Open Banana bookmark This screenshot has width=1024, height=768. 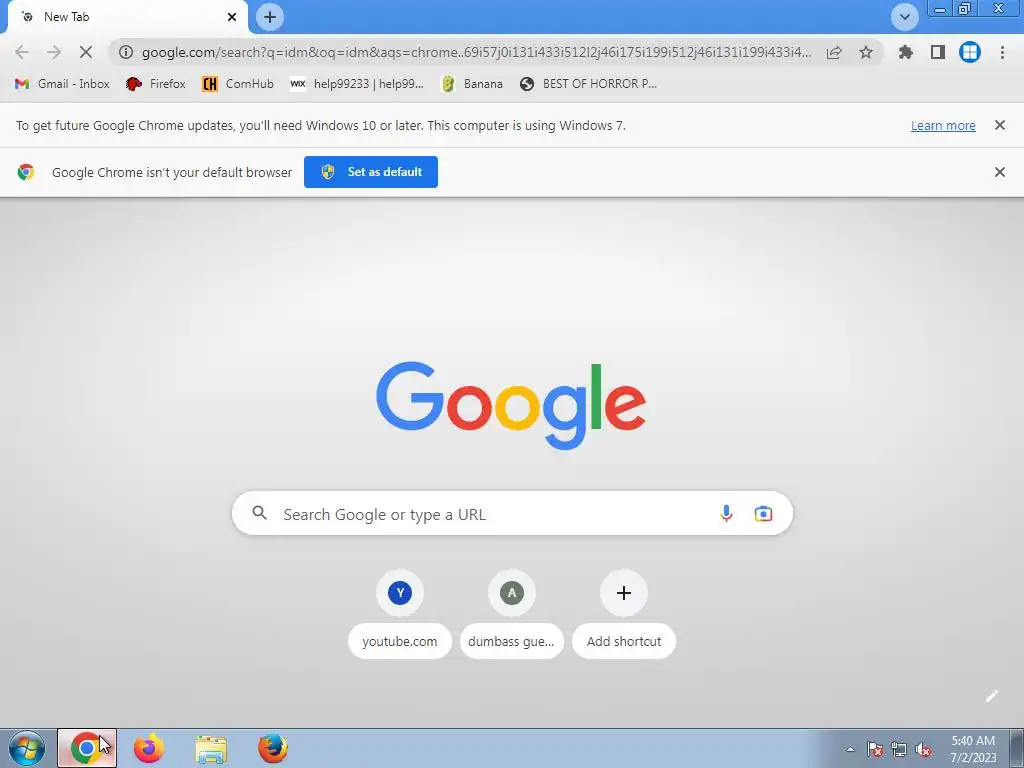click(x=472, y=84)
